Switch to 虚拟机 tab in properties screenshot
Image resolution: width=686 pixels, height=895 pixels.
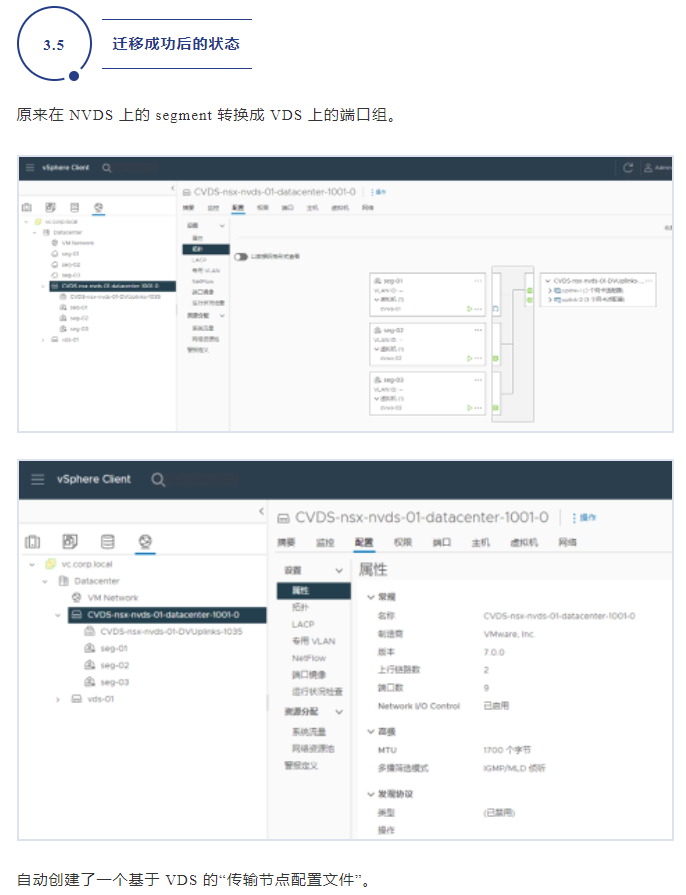click(524, 542)
